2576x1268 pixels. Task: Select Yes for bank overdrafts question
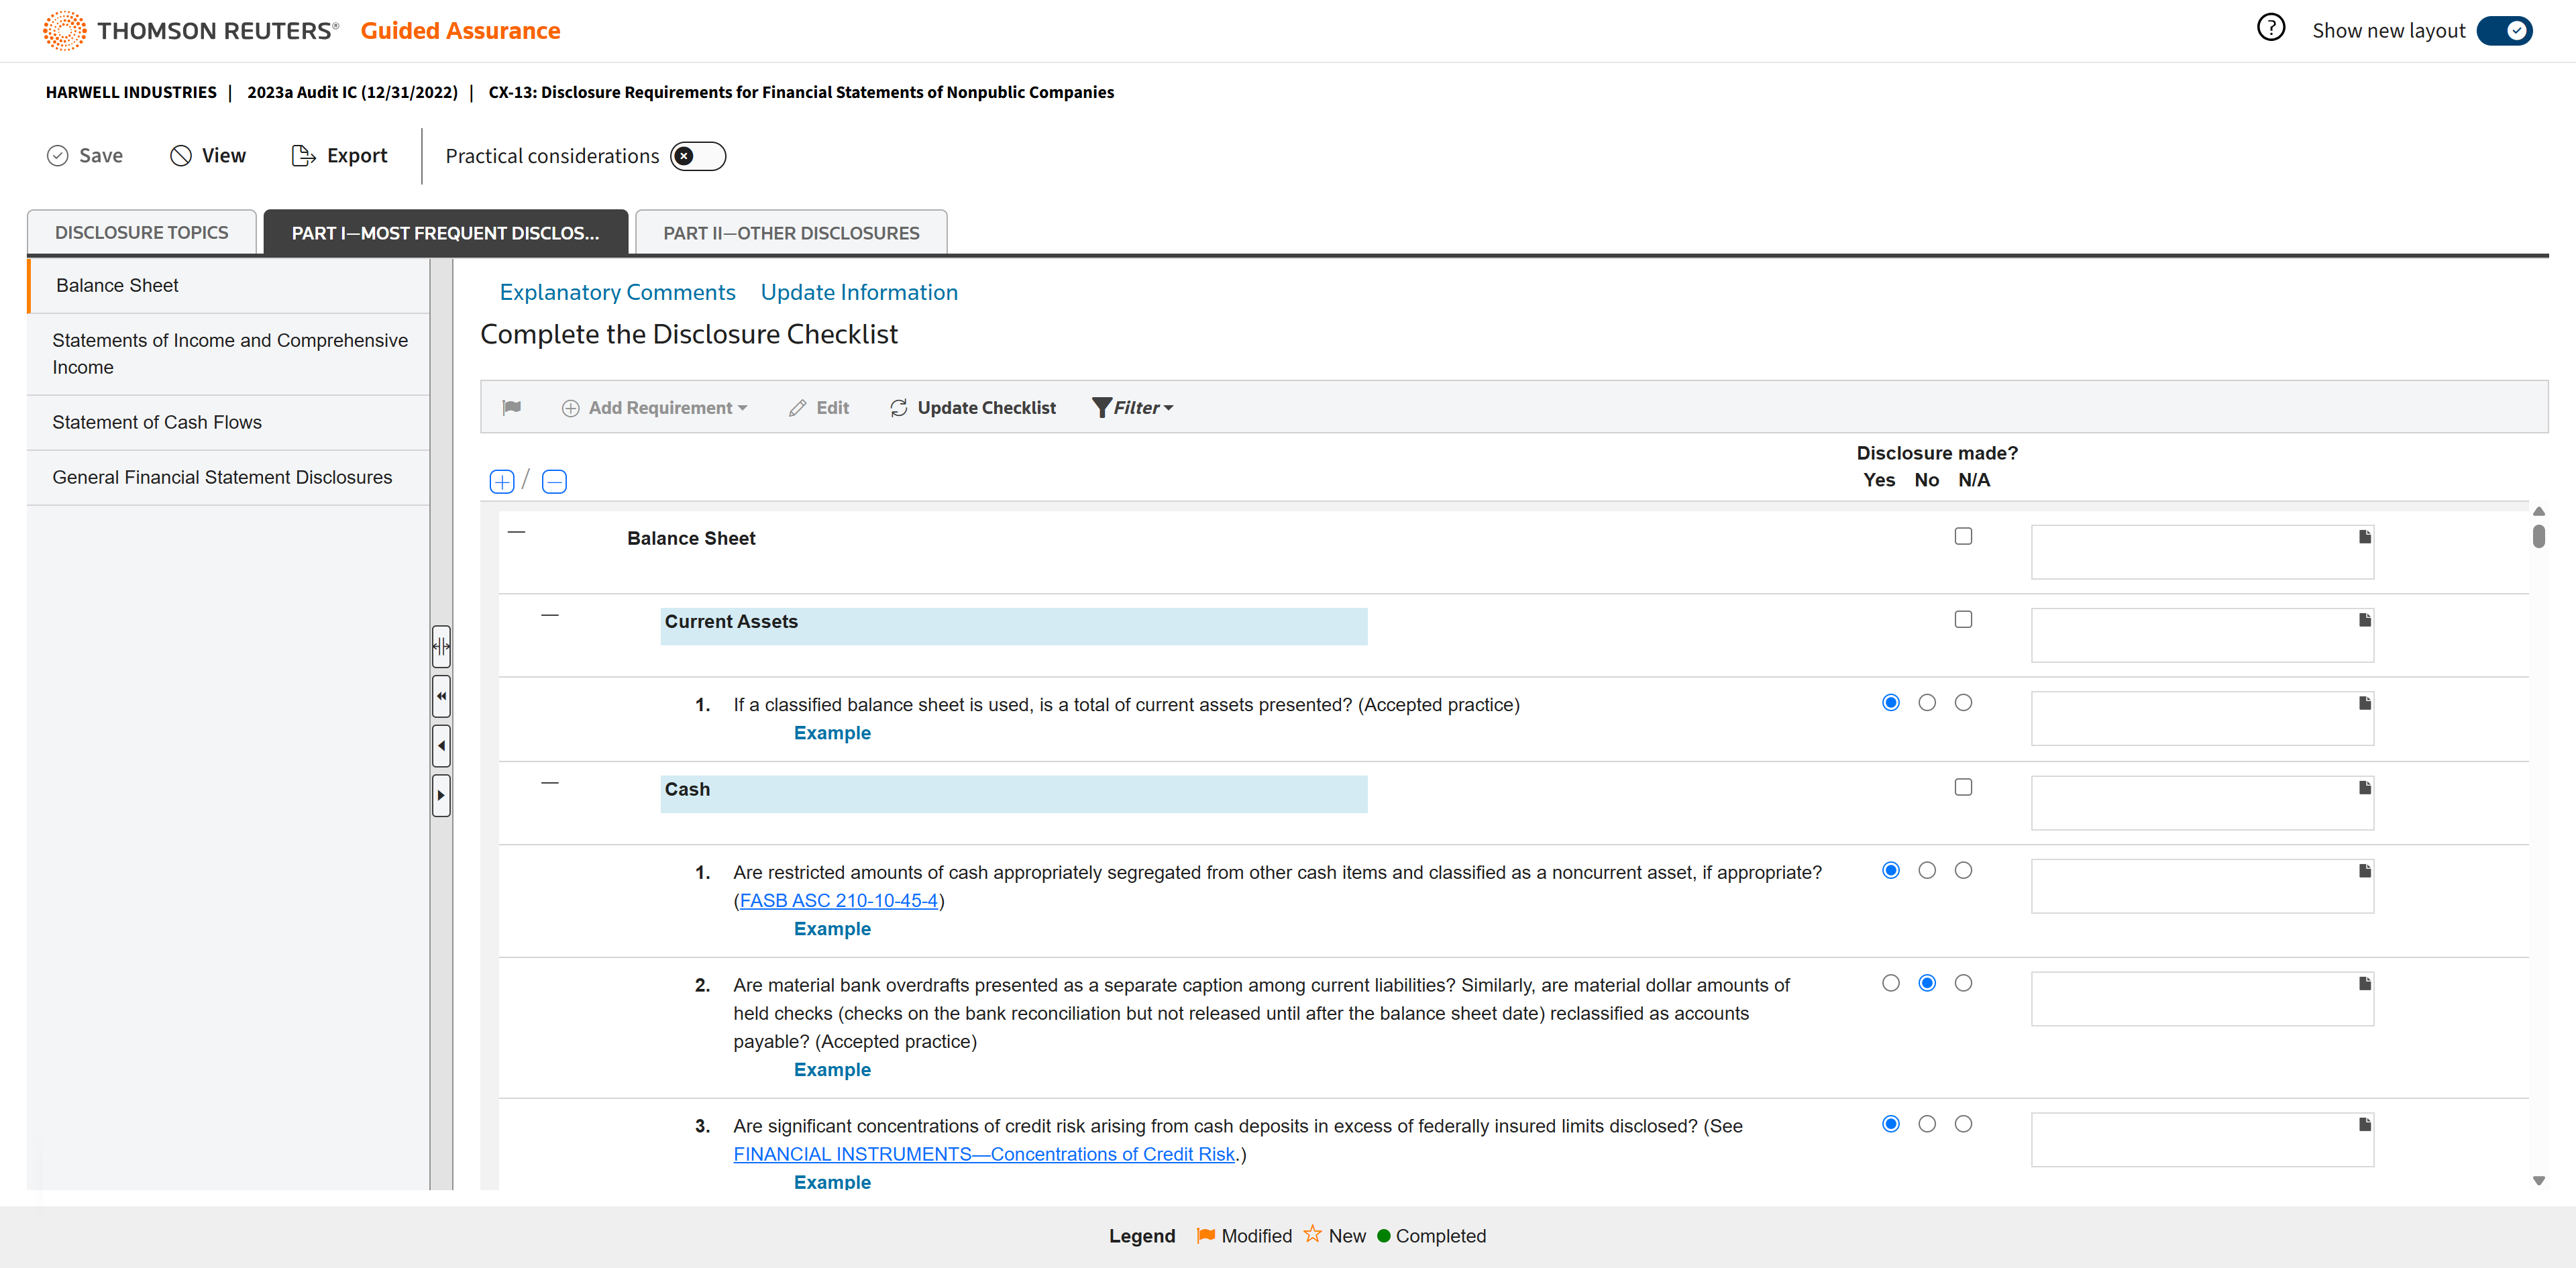1890,983
